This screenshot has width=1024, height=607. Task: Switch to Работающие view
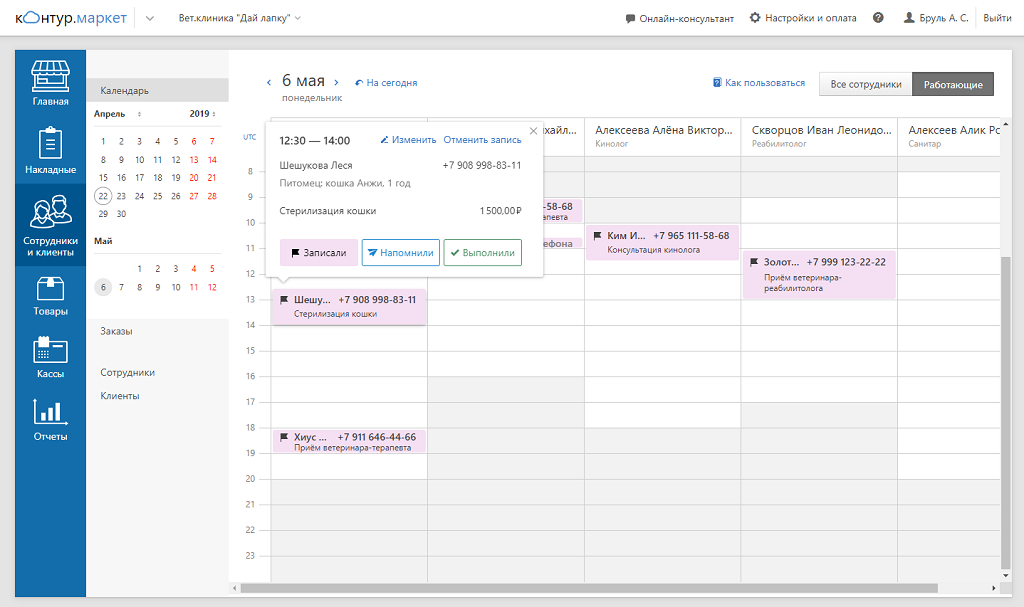[953, 84]
